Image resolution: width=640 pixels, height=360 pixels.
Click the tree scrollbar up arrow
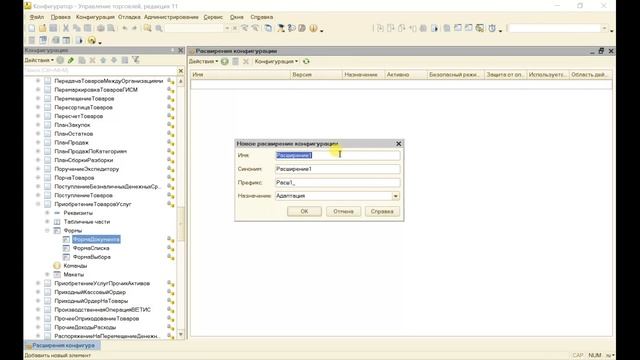point(181,81)
